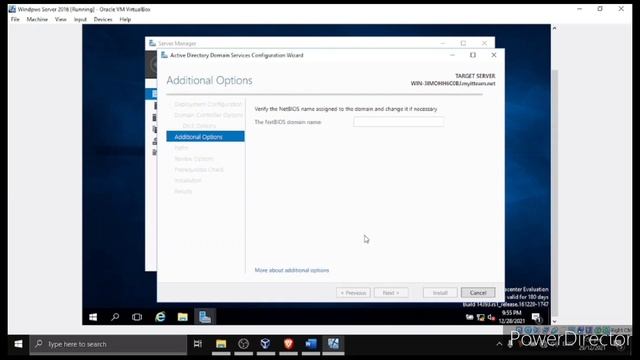Click Server Manager icon in guest taskbar
The height and width of the screenshot is (360, 640).
tap(204, 317)
